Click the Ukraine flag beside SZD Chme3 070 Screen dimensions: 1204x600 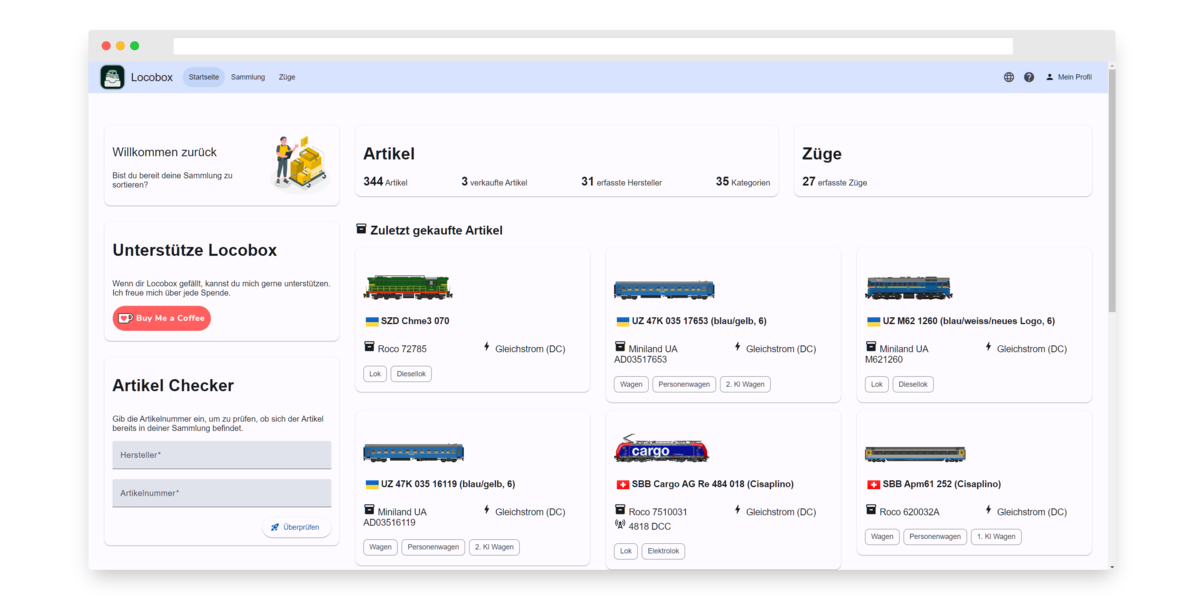pos(372,321)
